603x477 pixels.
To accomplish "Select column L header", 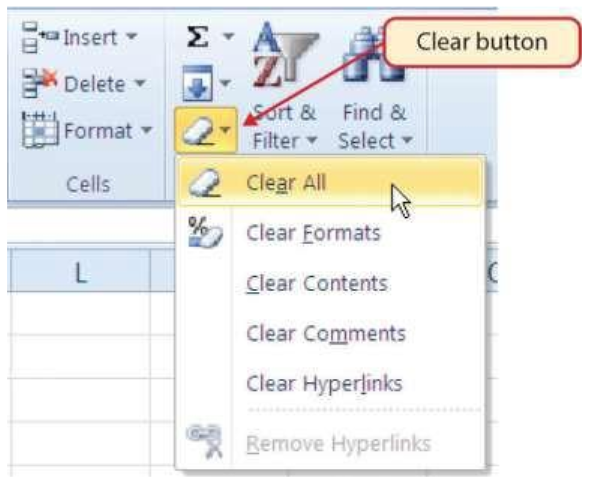I will (x=80, y=271).
